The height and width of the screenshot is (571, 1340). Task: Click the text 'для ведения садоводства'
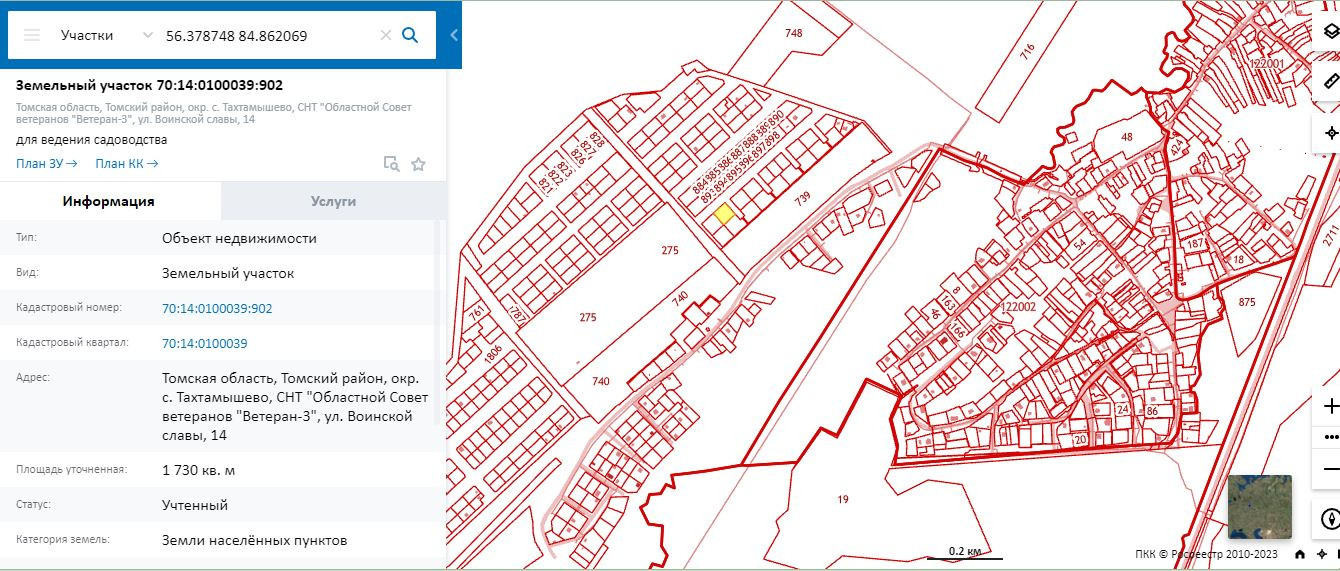pos(92,140)
